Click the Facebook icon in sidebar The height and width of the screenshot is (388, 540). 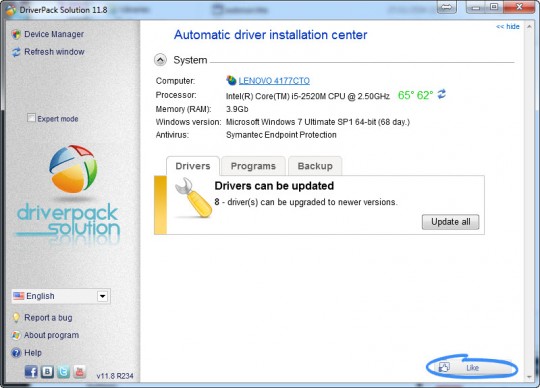click(31, 371)
